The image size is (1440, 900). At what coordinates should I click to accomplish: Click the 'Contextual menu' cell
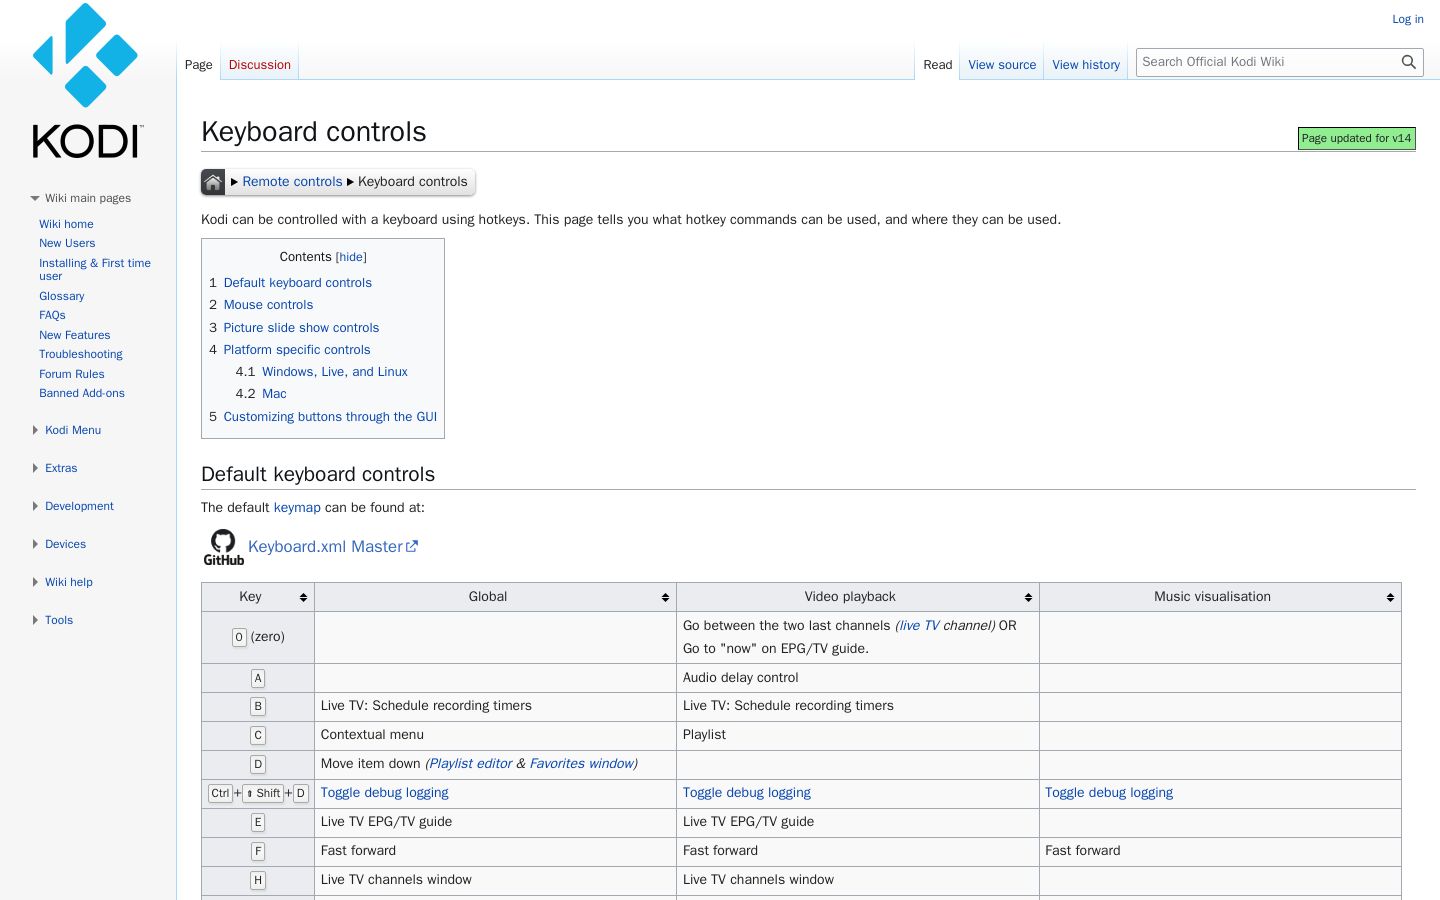[495, 735]
